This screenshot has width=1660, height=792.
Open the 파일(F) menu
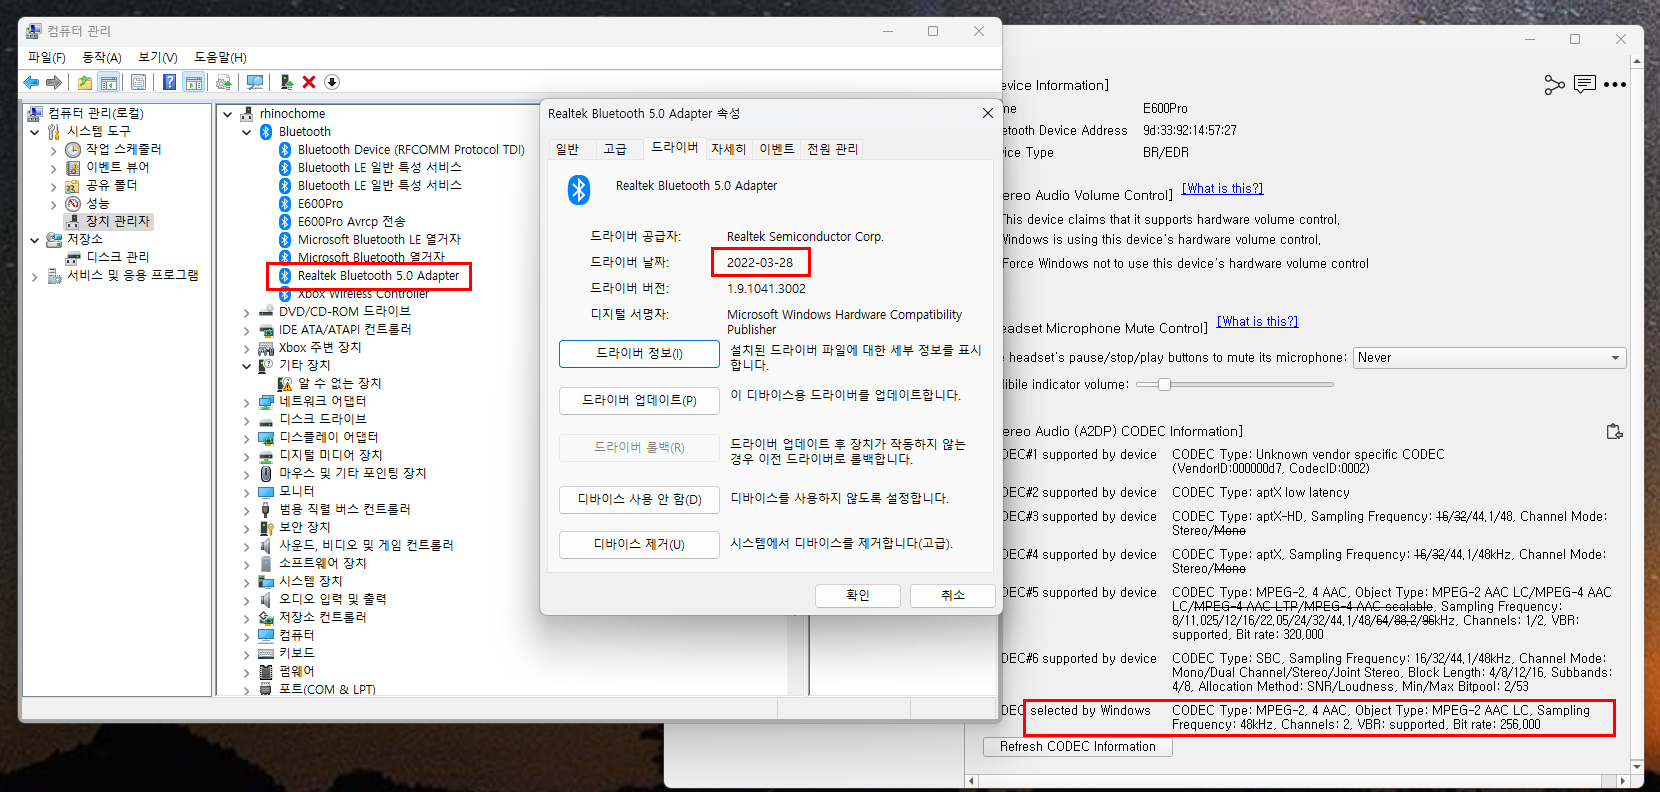tap(46, 58)
